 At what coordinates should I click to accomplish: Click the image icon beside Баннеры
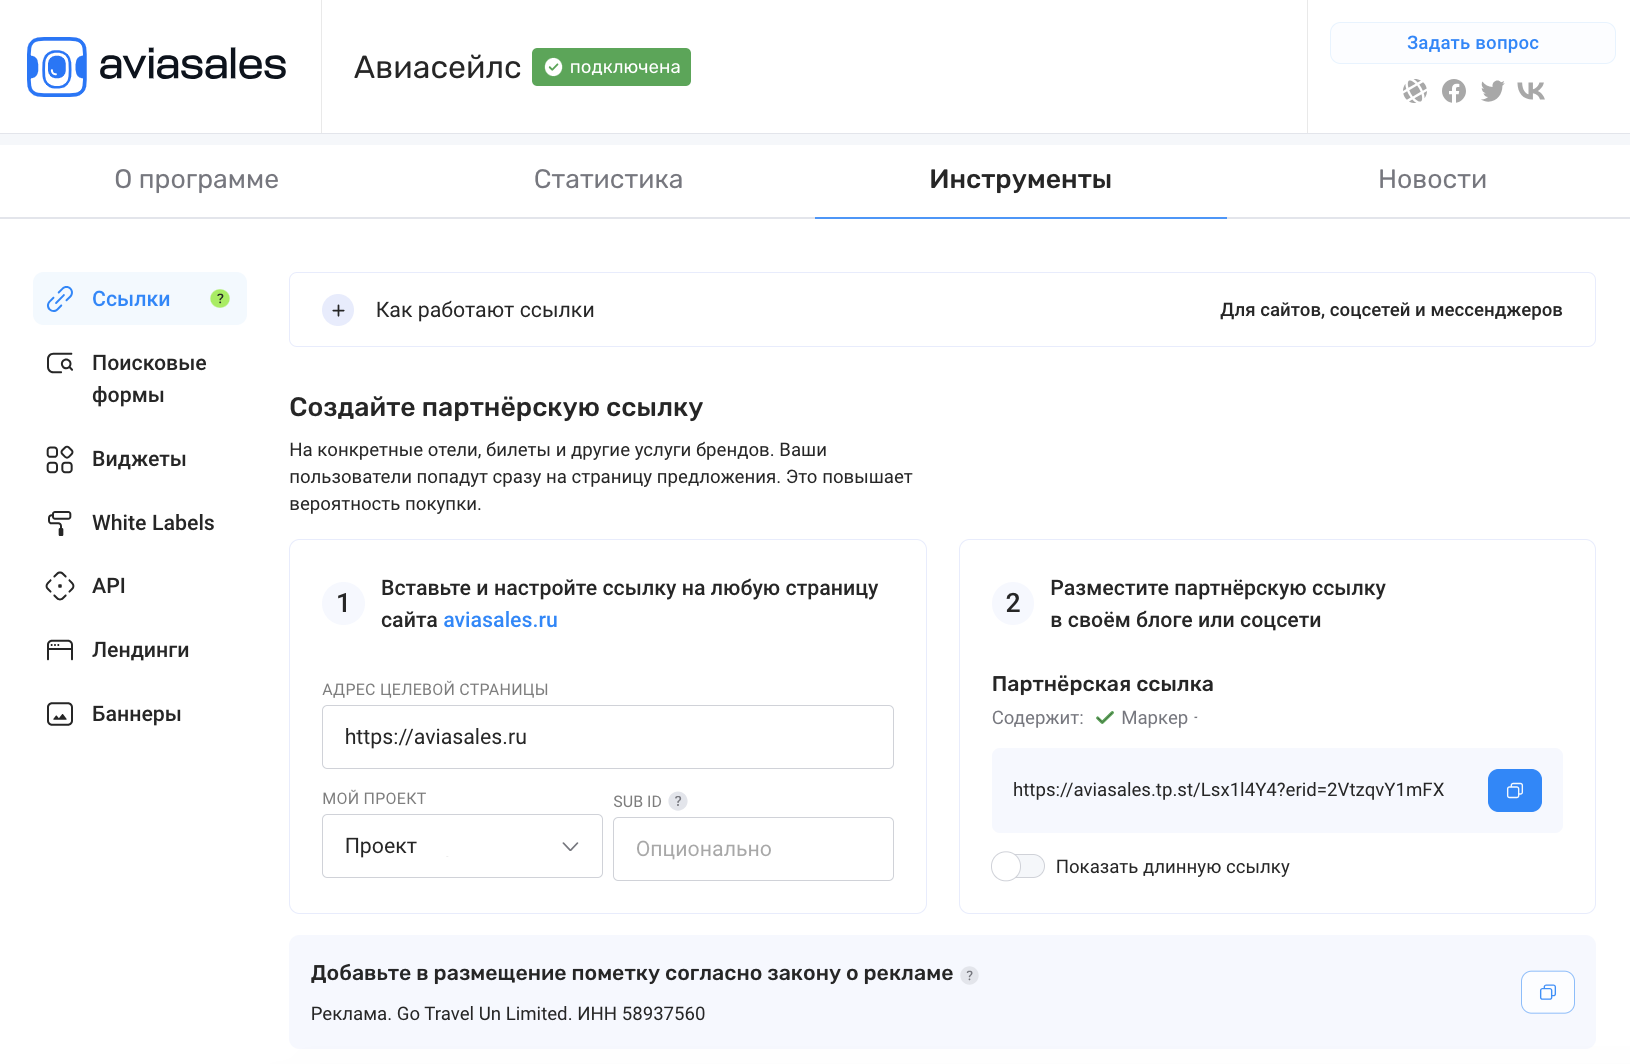click(60, 714)
